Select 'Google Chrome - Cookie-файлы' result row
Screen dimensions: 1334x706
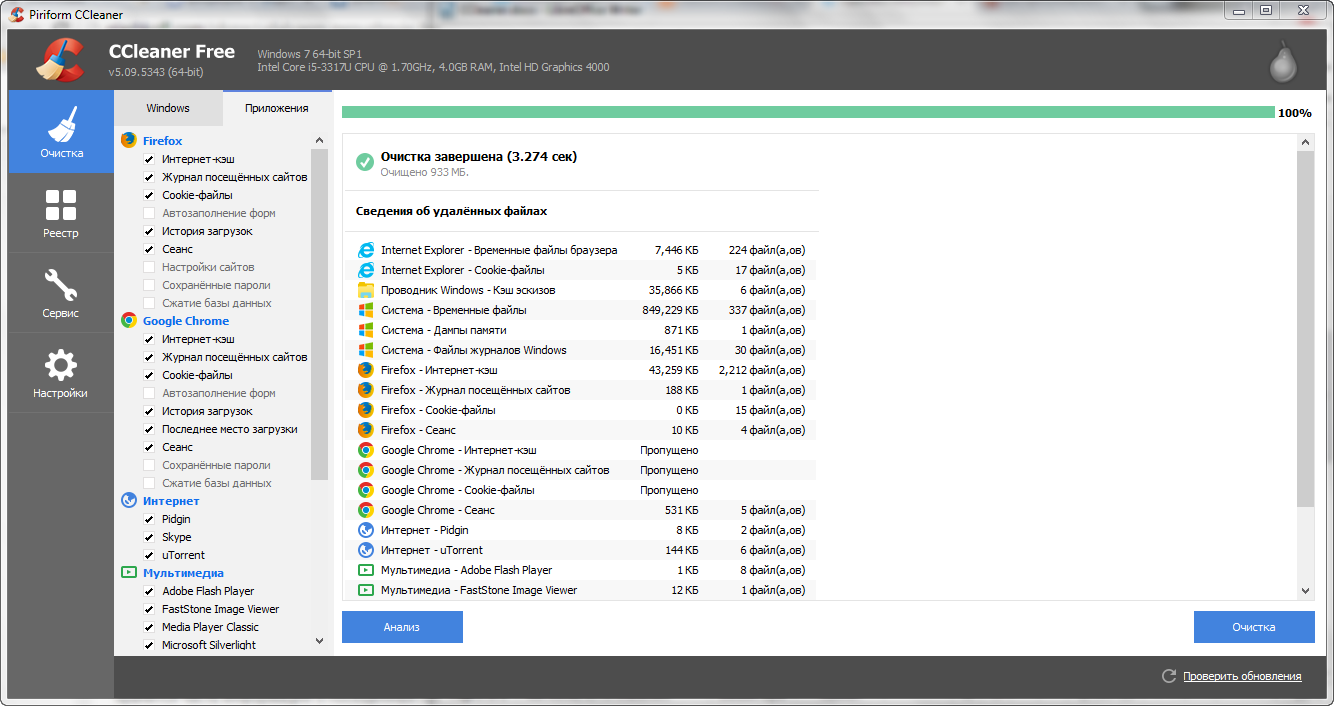(x=580, y=490)
